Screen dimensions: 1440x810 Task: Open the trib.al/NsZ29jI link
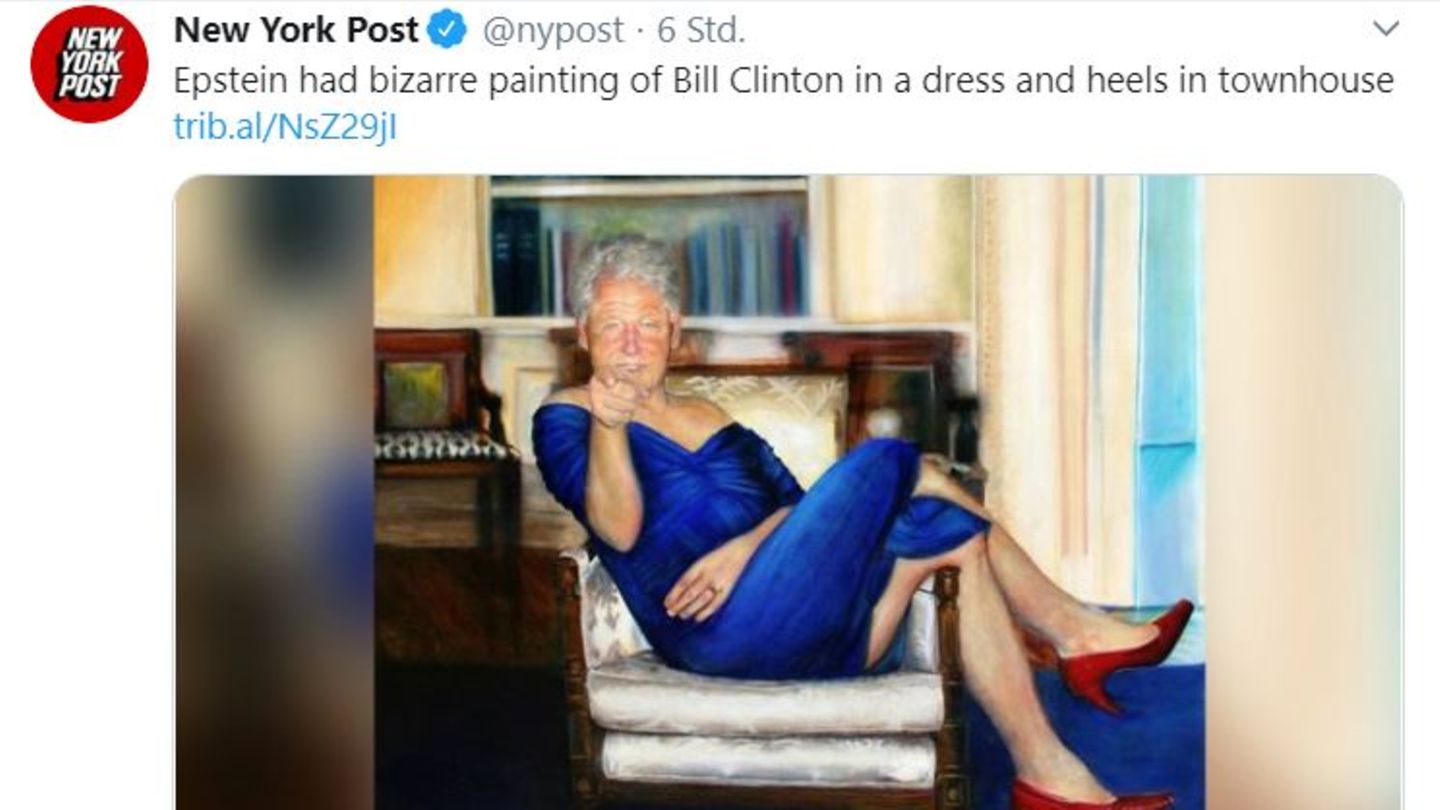285,128
